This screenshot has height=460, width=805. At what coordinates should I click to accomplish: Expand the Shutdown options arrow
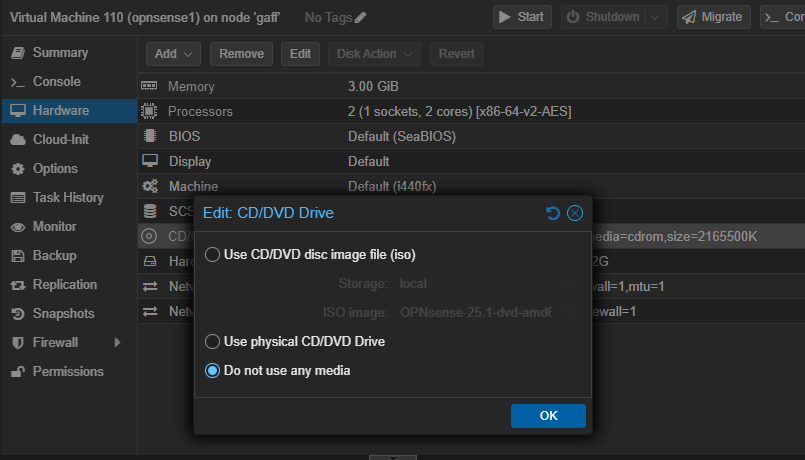(656, 17)
